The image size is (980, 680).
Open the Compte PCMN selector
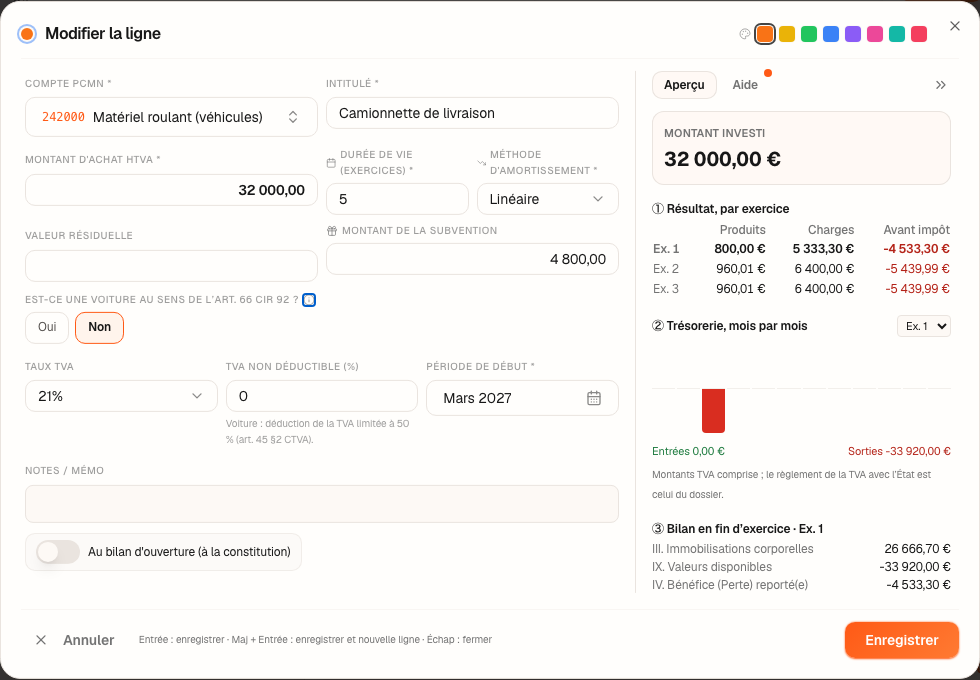171,117
